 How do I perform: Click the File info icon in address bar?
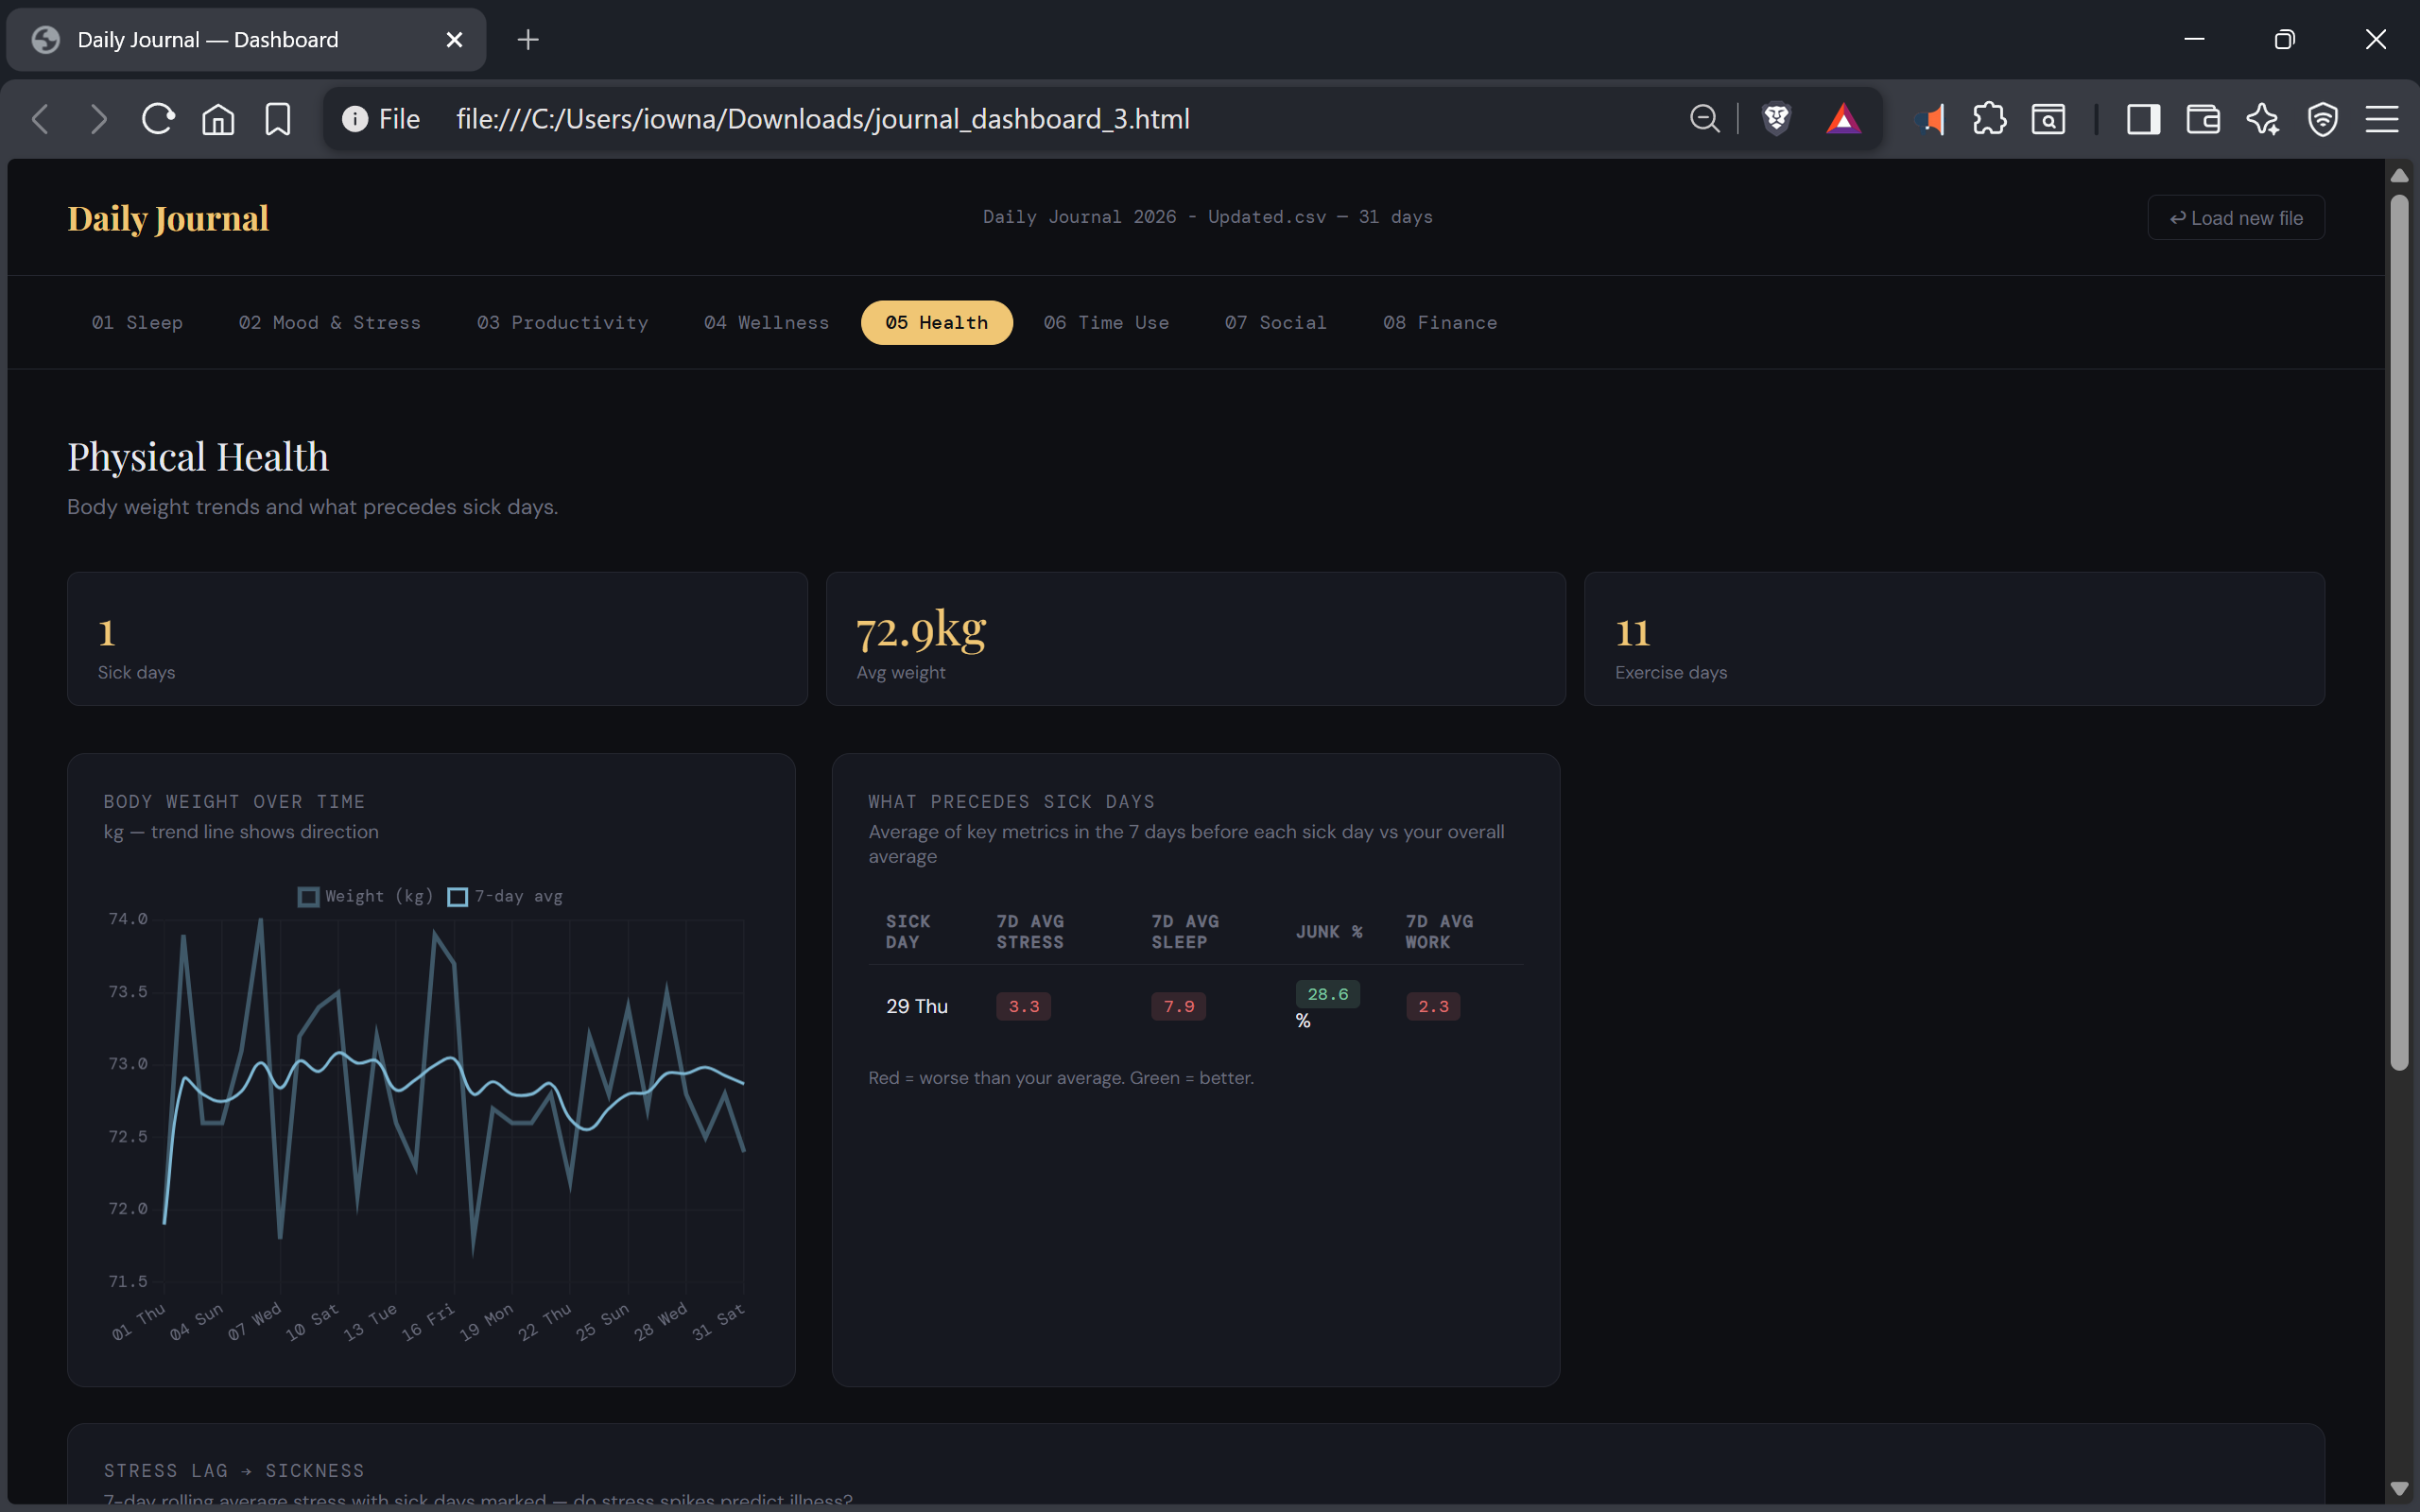pos(355,119)
